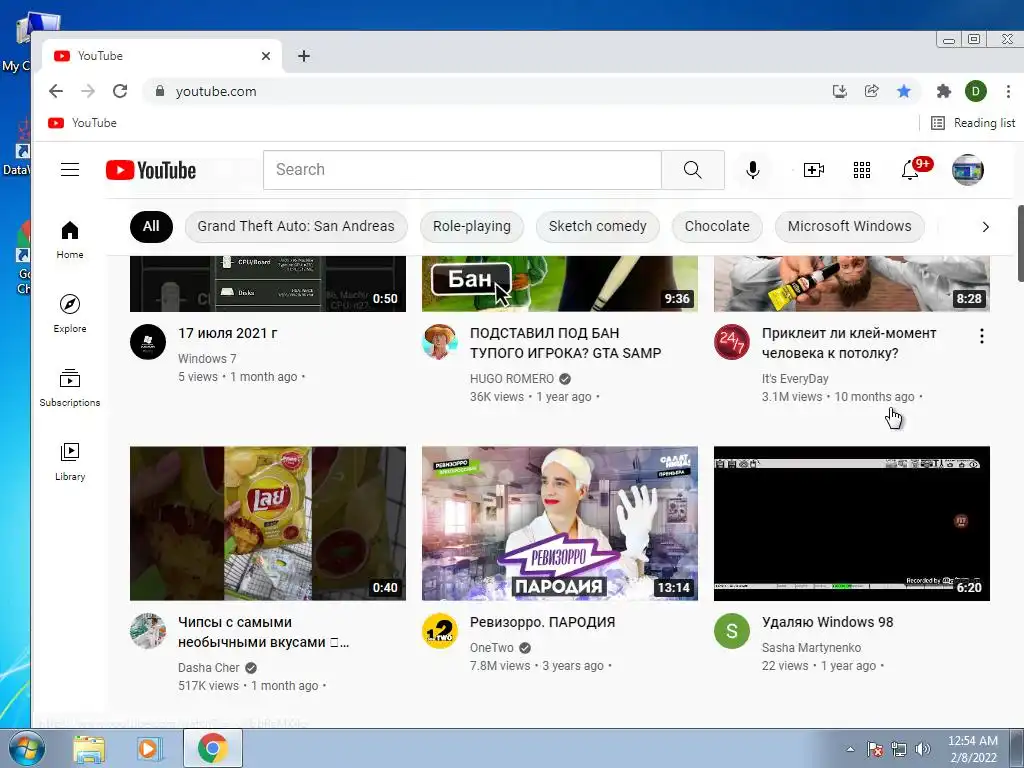Open Explore in the sidebar
Image resolution: width=1024 pixels, height=768 pixels.
(x=70, y=313)
